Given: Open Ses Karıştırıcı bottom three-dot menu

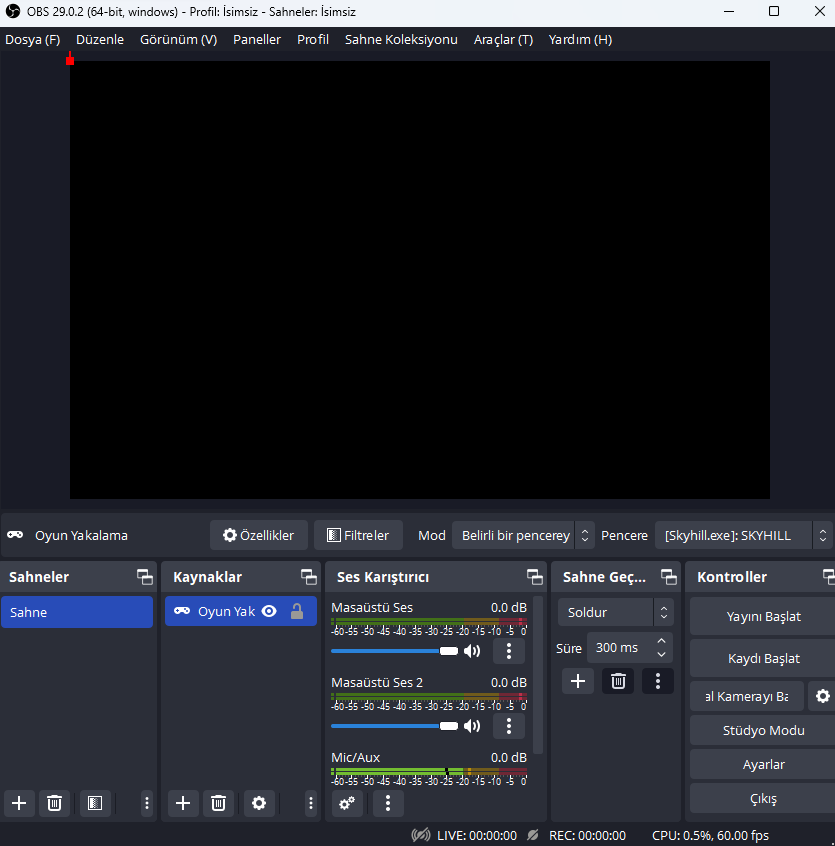Looking at the screenshot, I should [x=387, y=803].
